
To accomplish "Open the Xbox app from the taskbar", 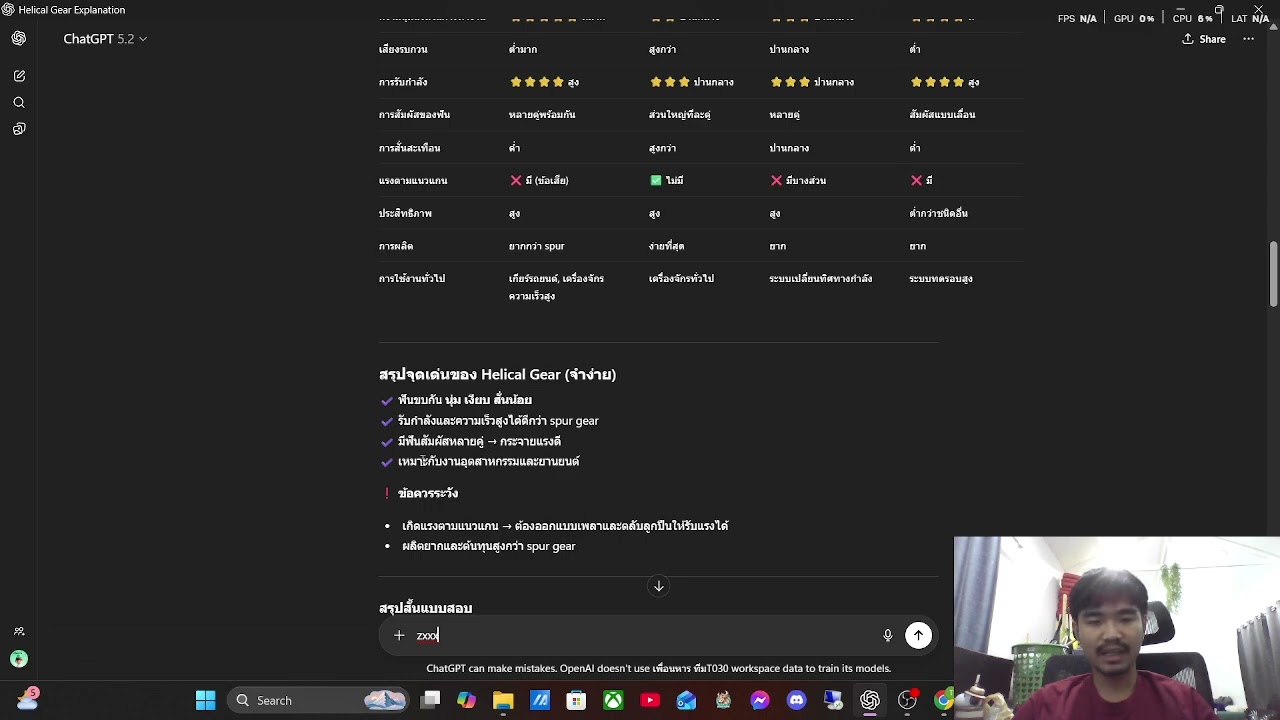I will click(613, 701).
